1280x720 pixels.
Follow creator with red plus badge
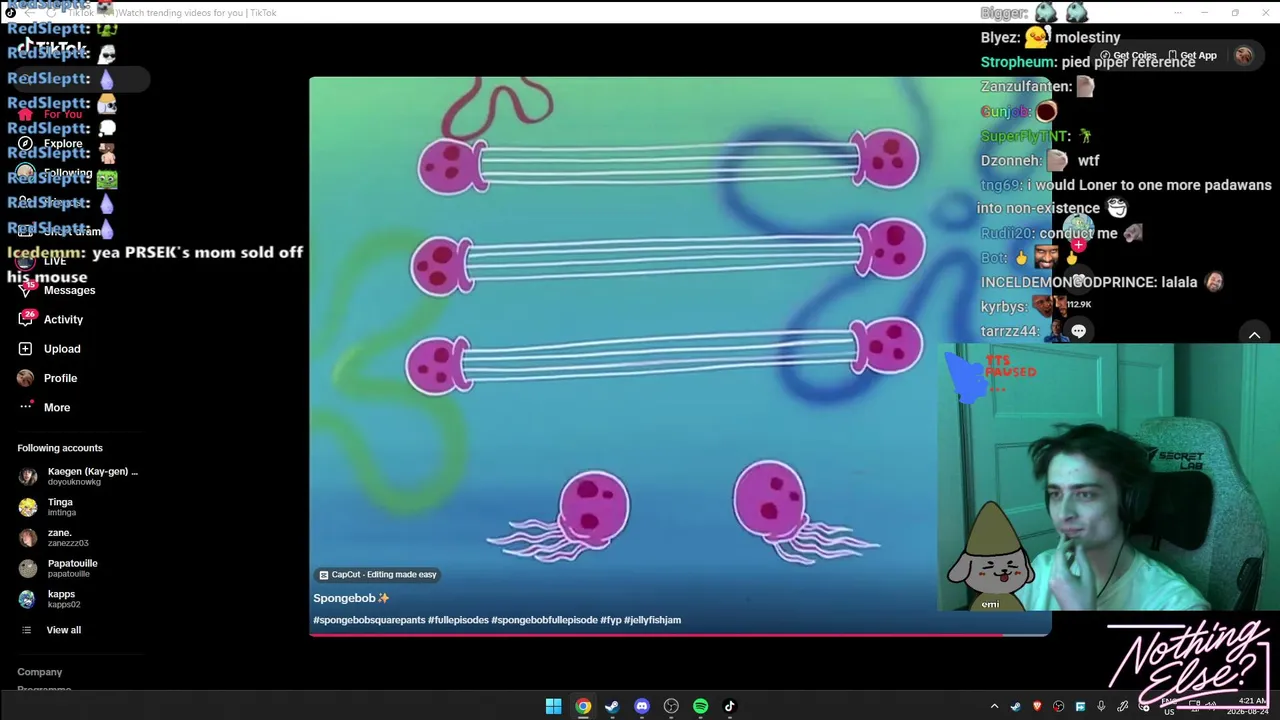tap(1078, 245)
